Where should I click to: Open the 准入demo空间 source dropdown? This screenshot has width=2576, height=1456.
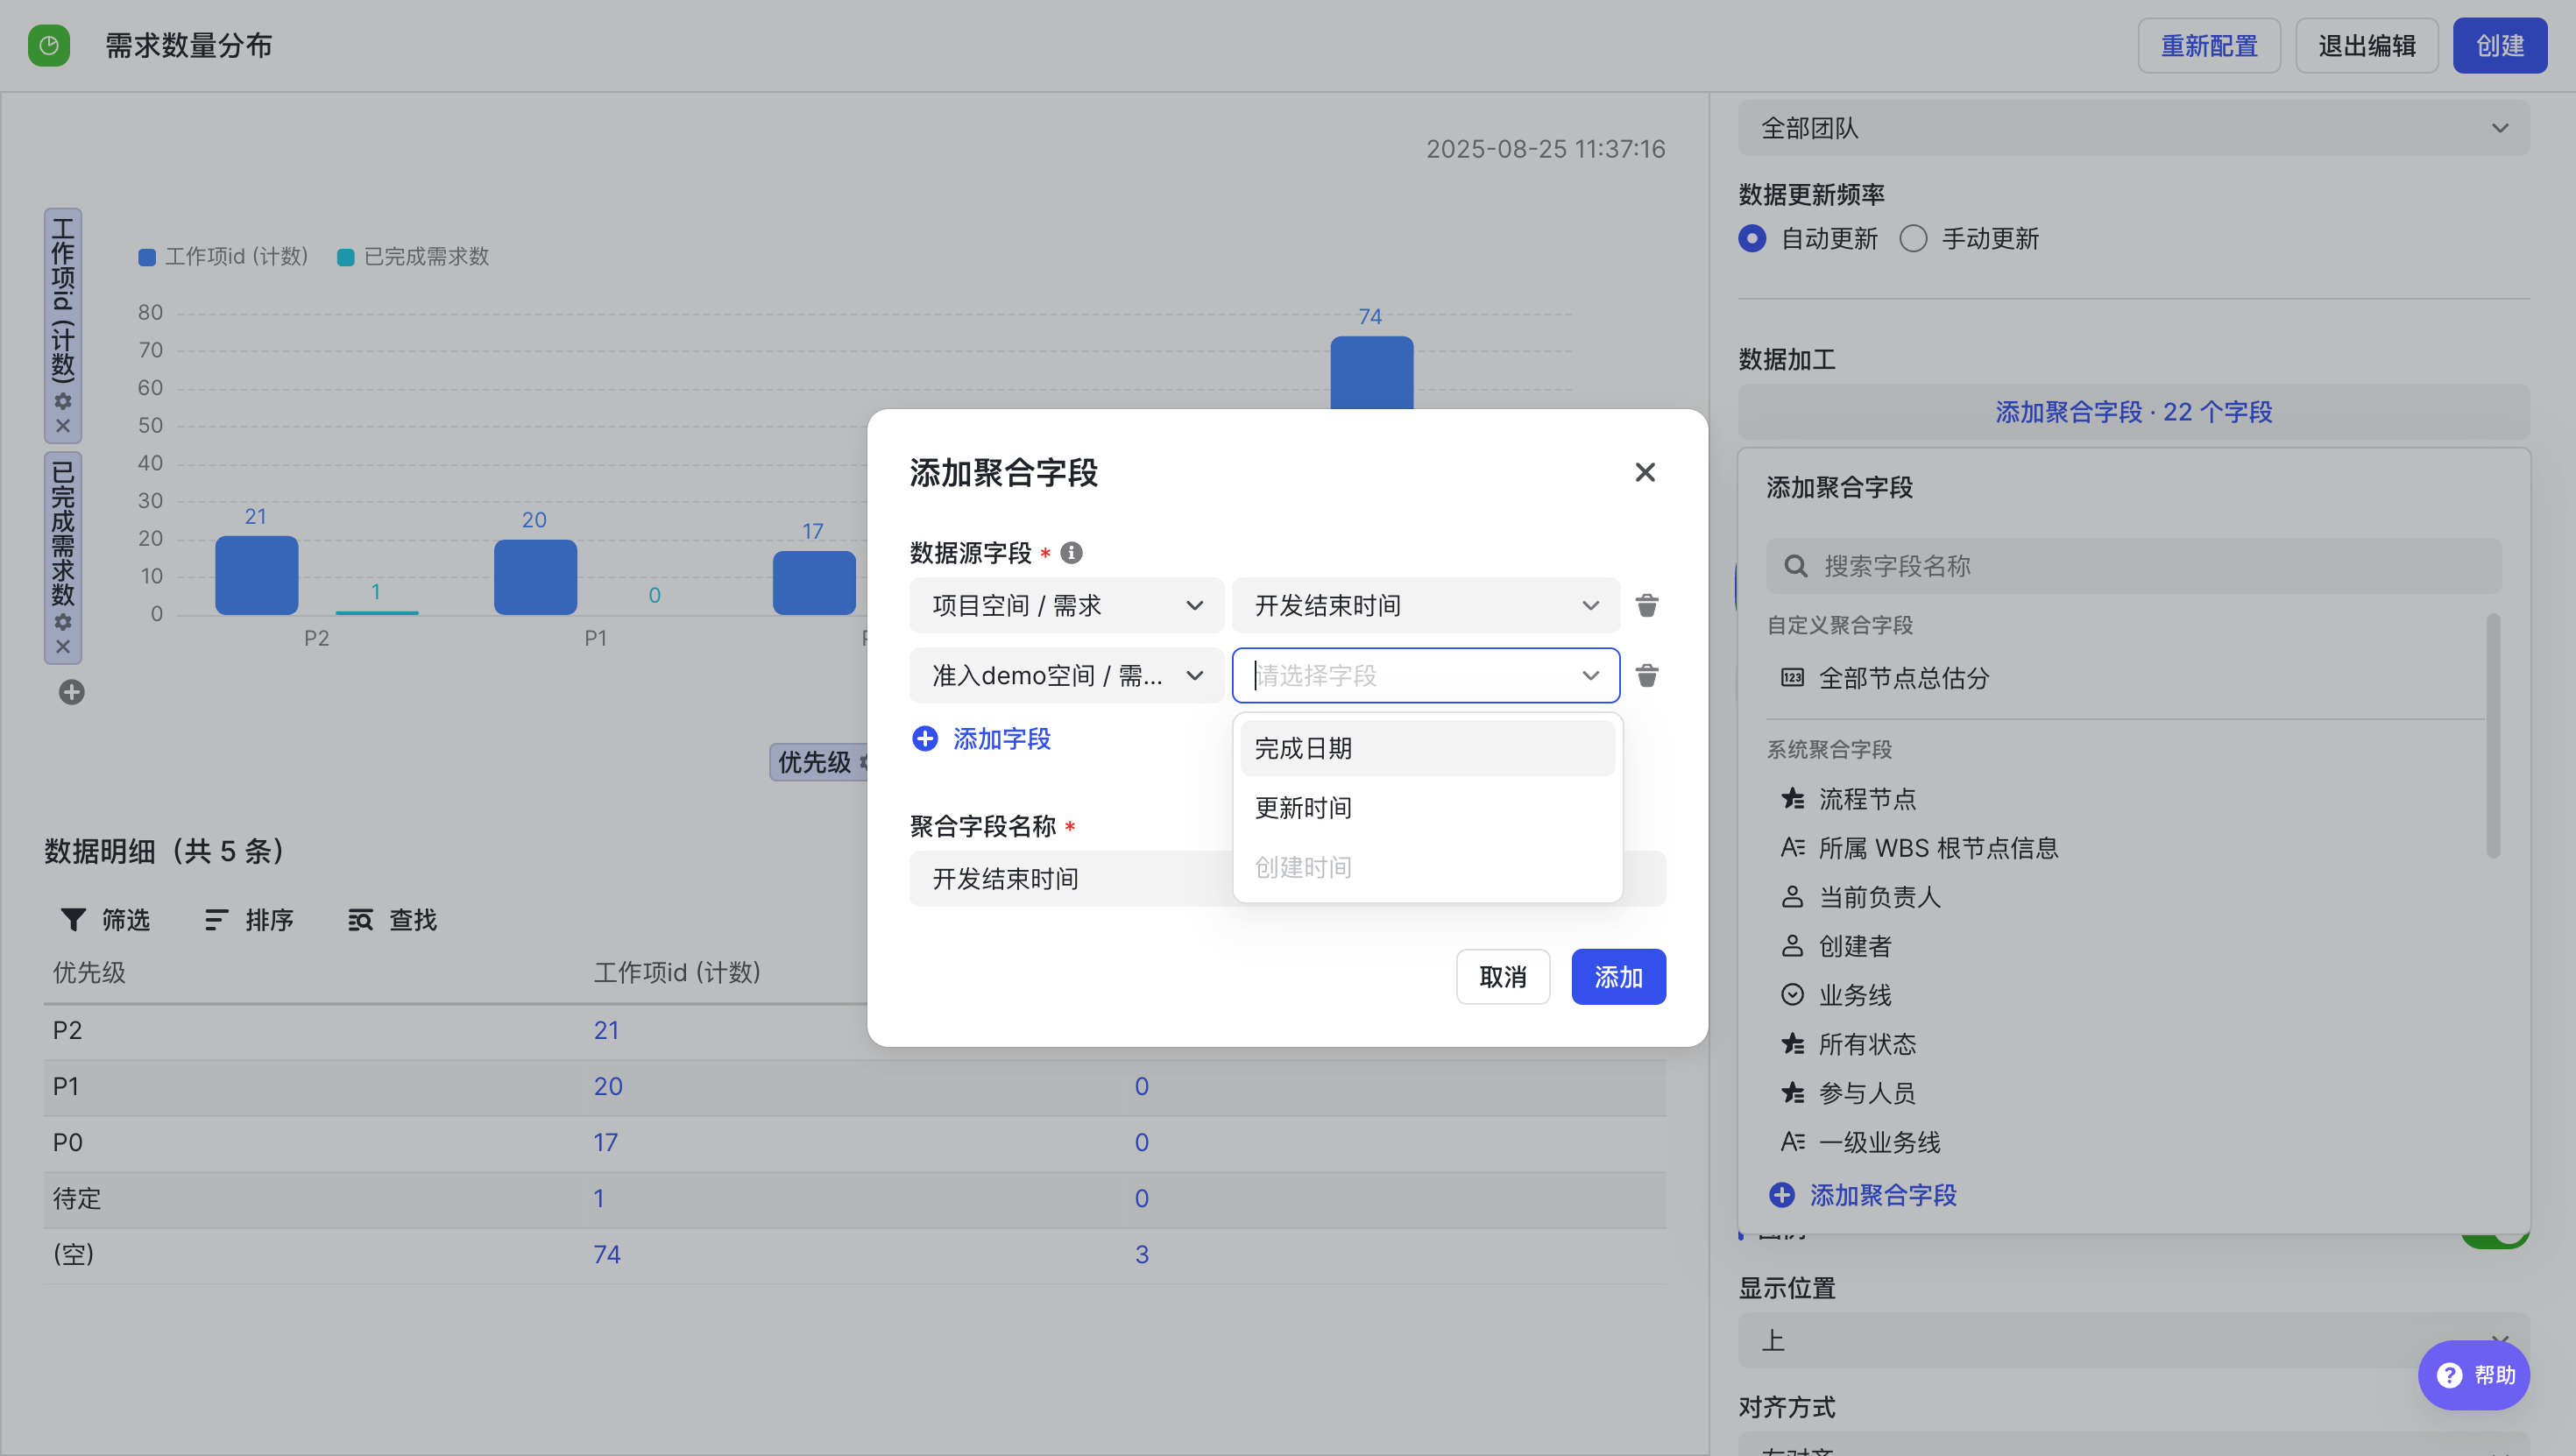point(1066,675)
